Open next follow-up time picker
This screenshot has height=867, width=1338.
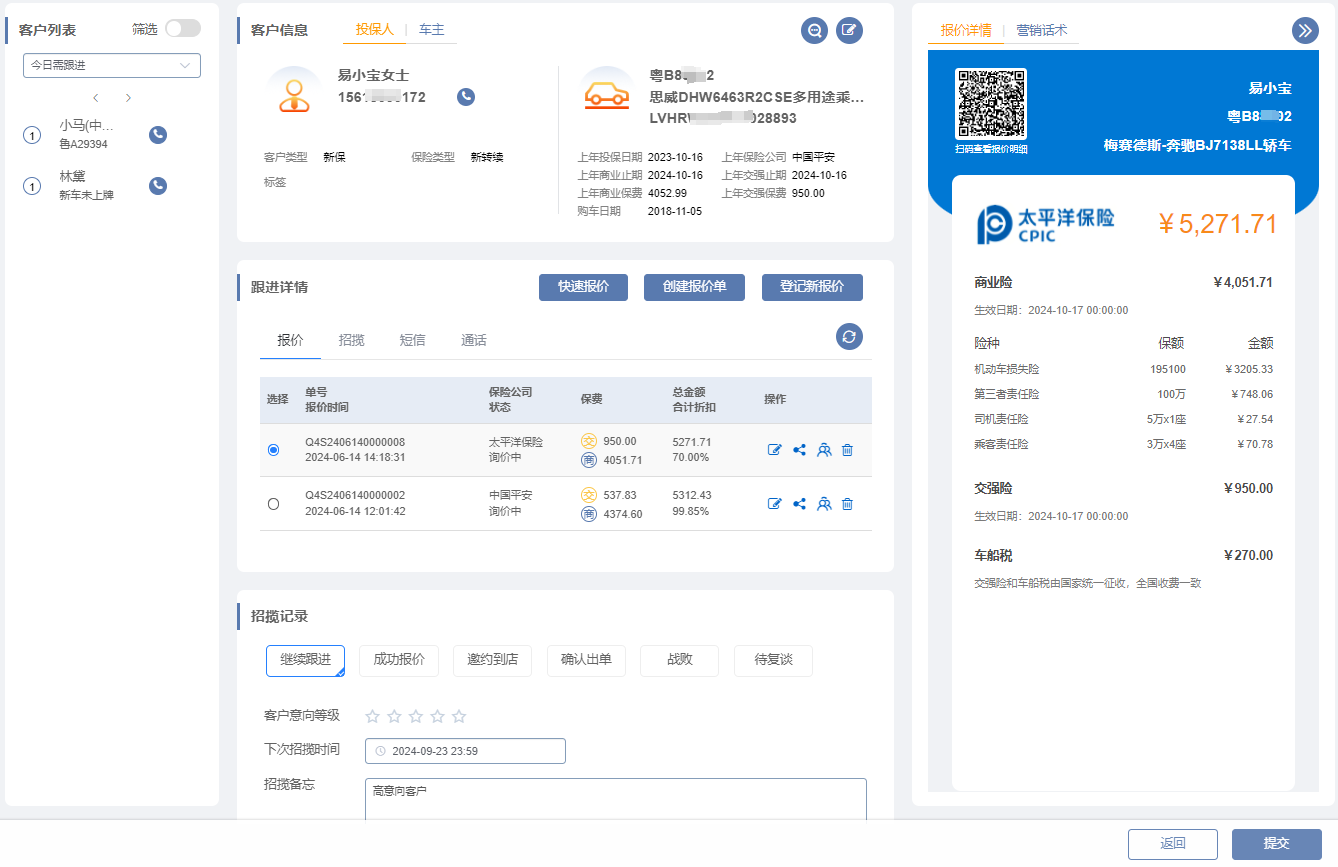tap(465, 751)
